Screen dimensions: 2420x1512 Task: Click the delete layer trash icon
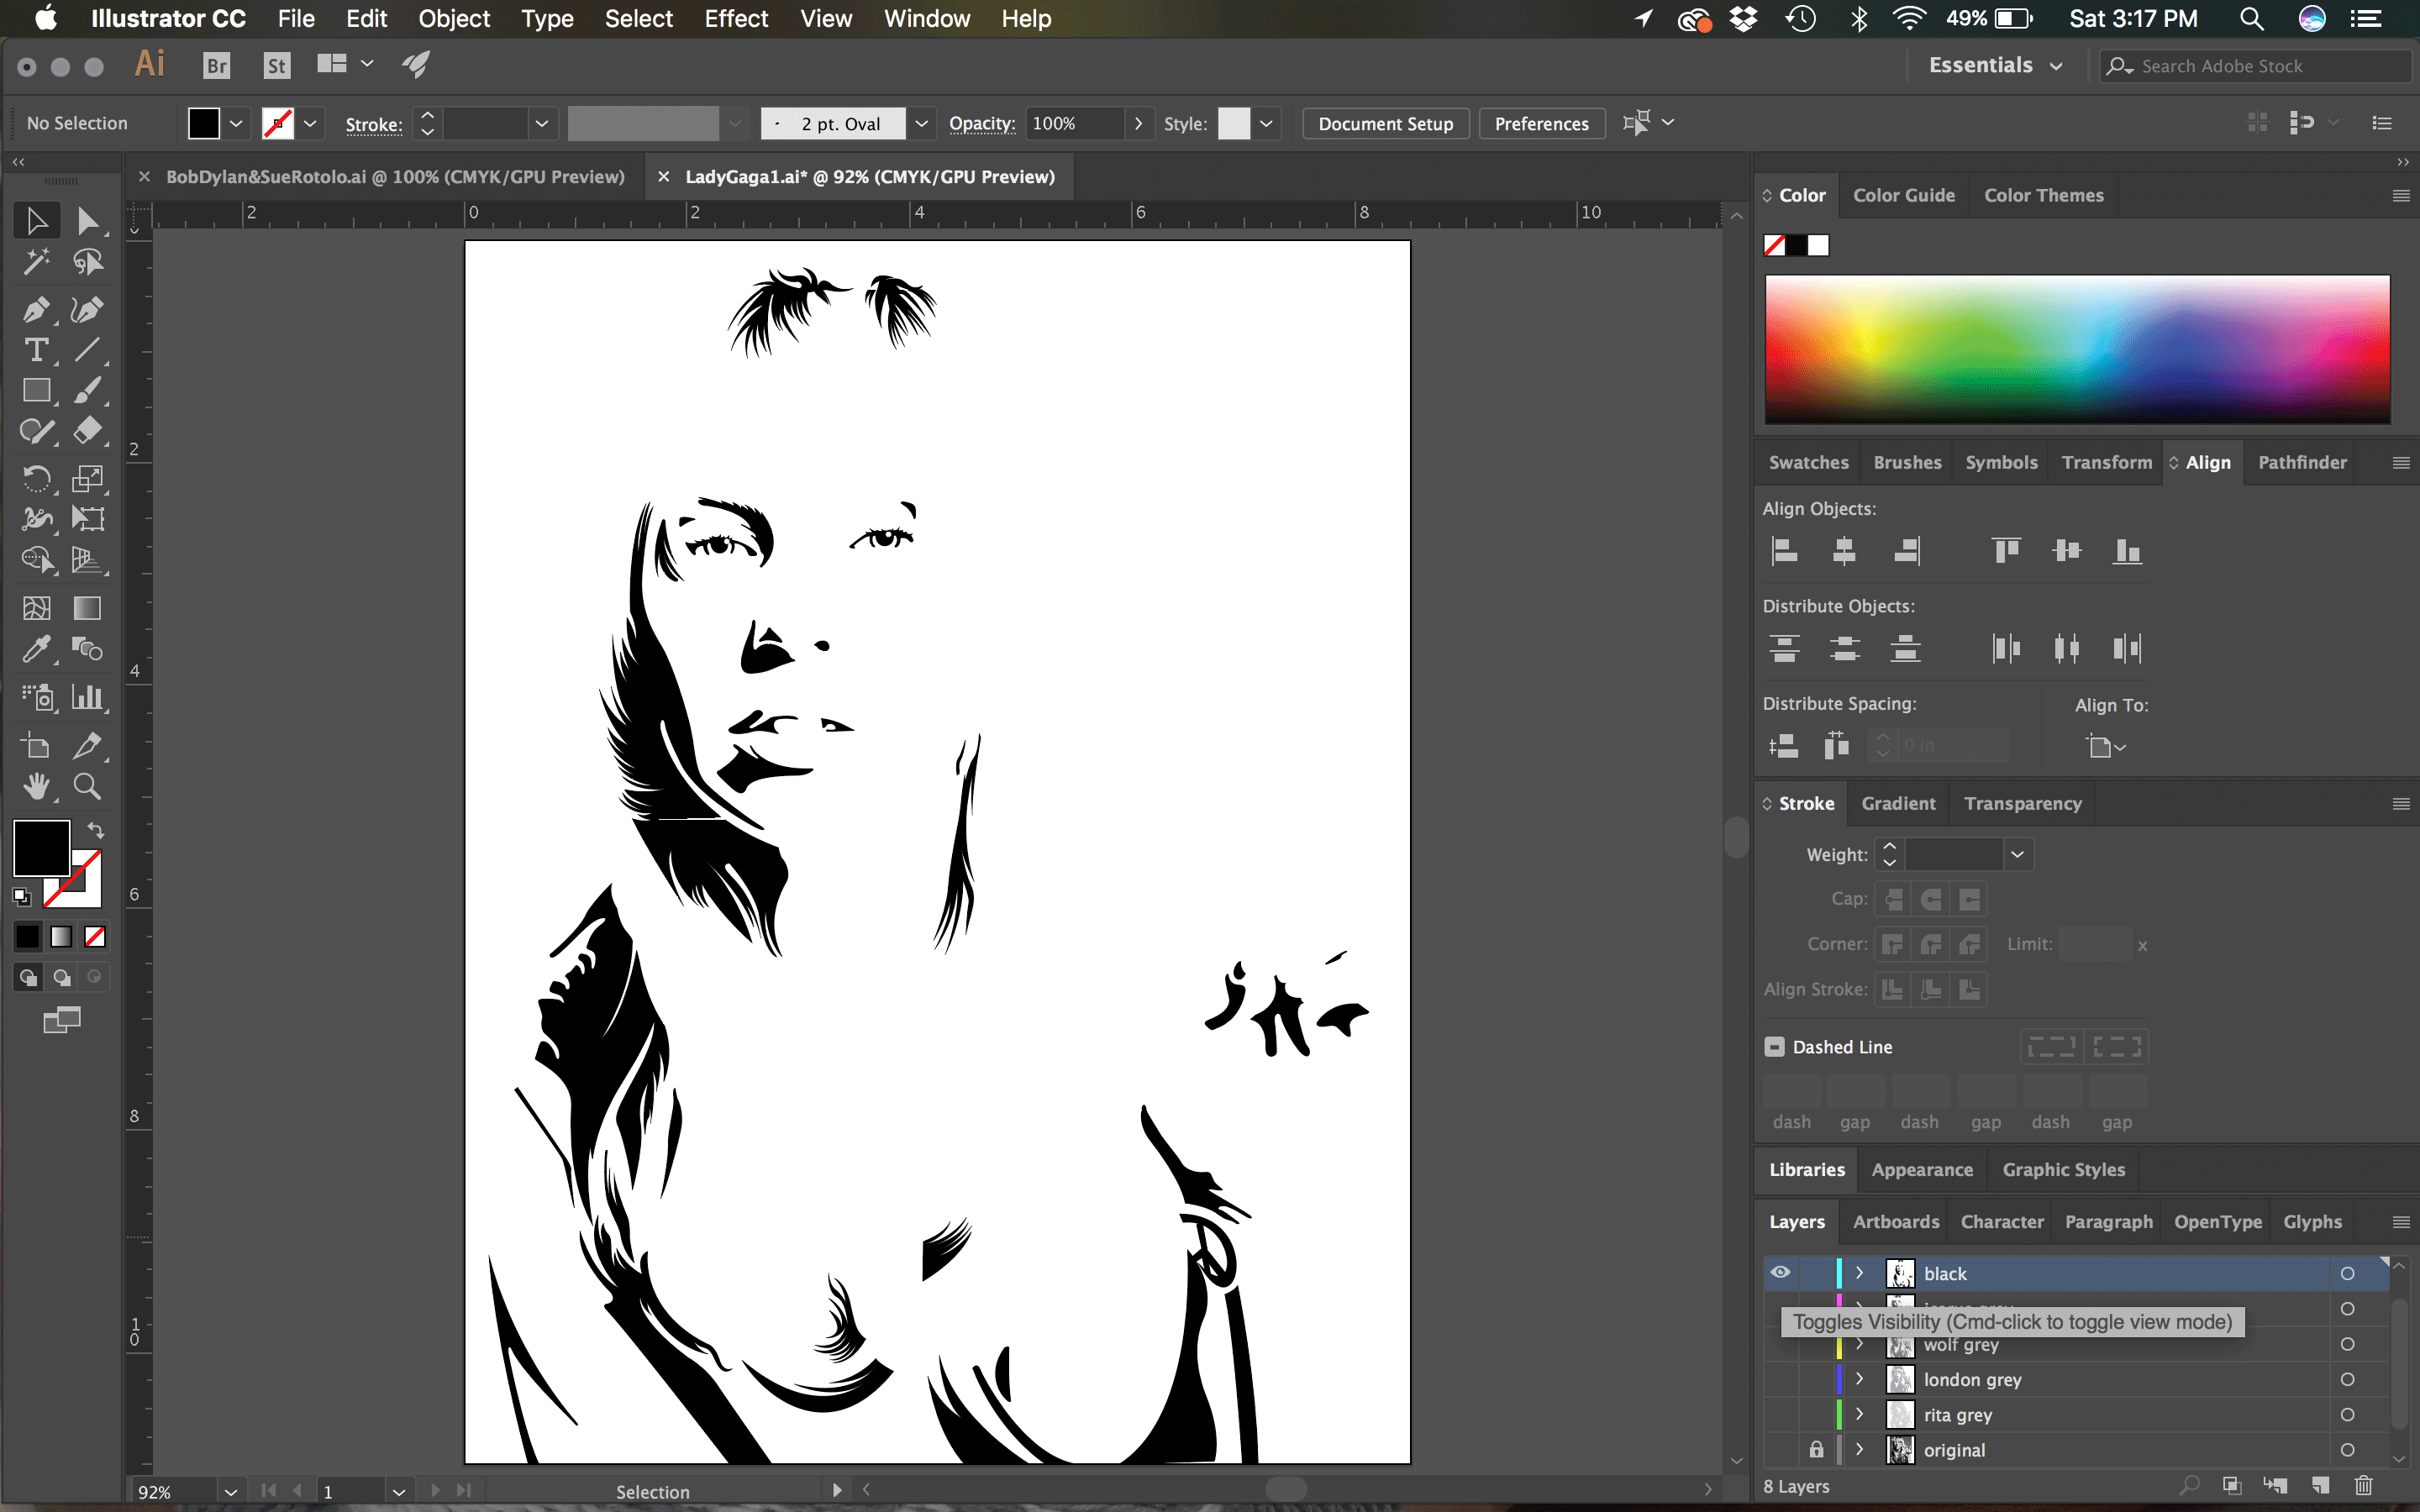2363,1485
